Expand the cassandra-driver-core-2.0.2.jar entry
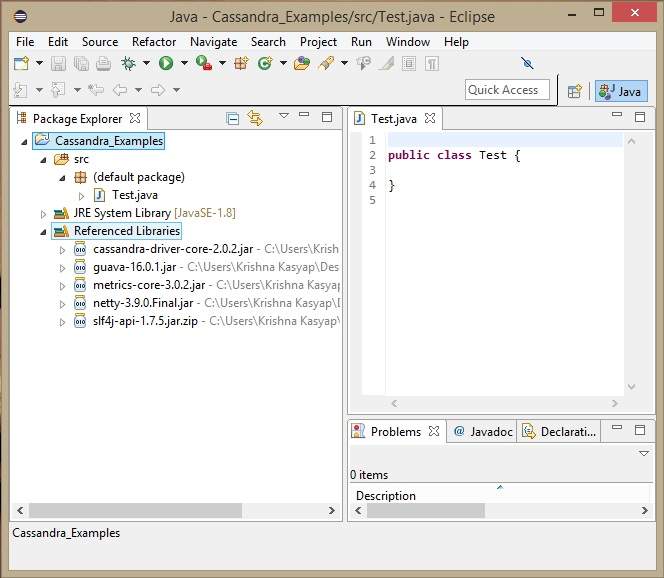Image resolution: width=664 pixels, height=578 pixels. click(x=63, y=249)
